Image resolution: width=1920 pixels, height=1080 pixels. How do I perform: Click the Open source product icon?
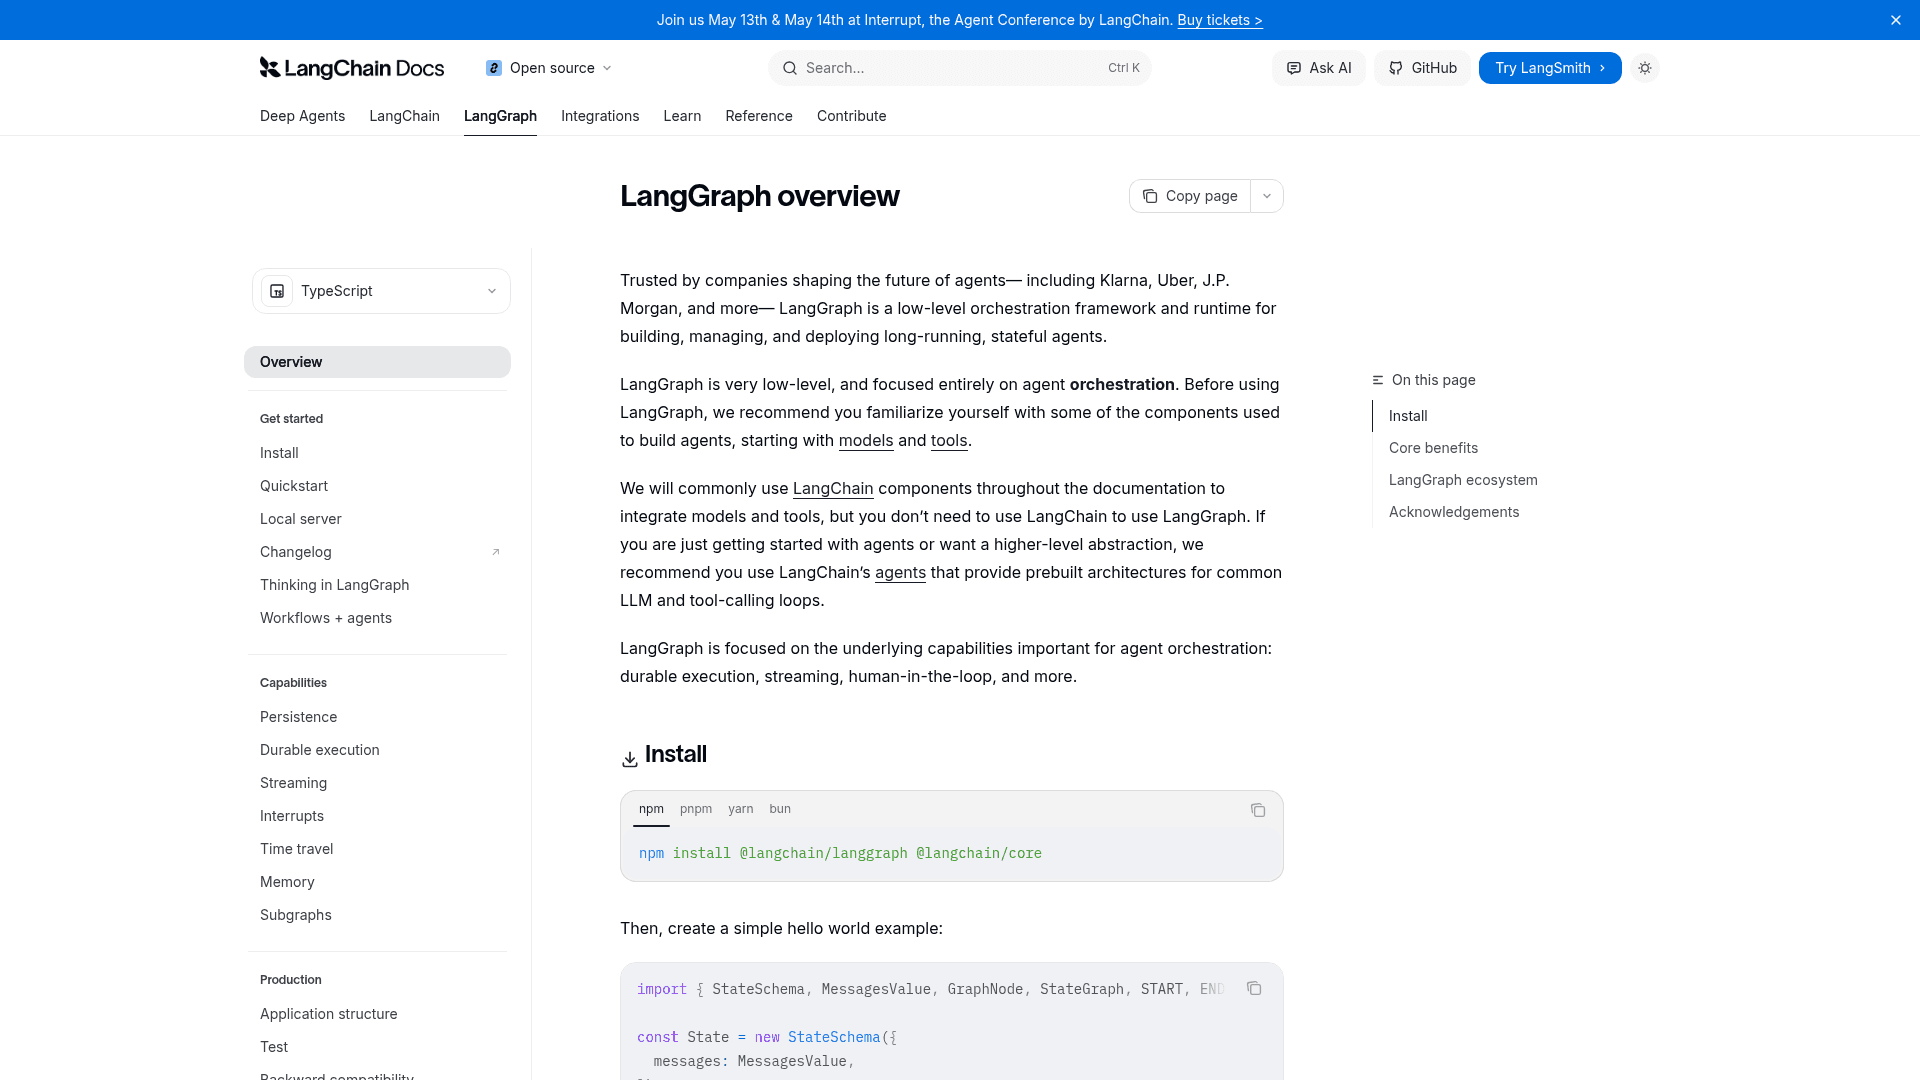click(x=494, y=68)
